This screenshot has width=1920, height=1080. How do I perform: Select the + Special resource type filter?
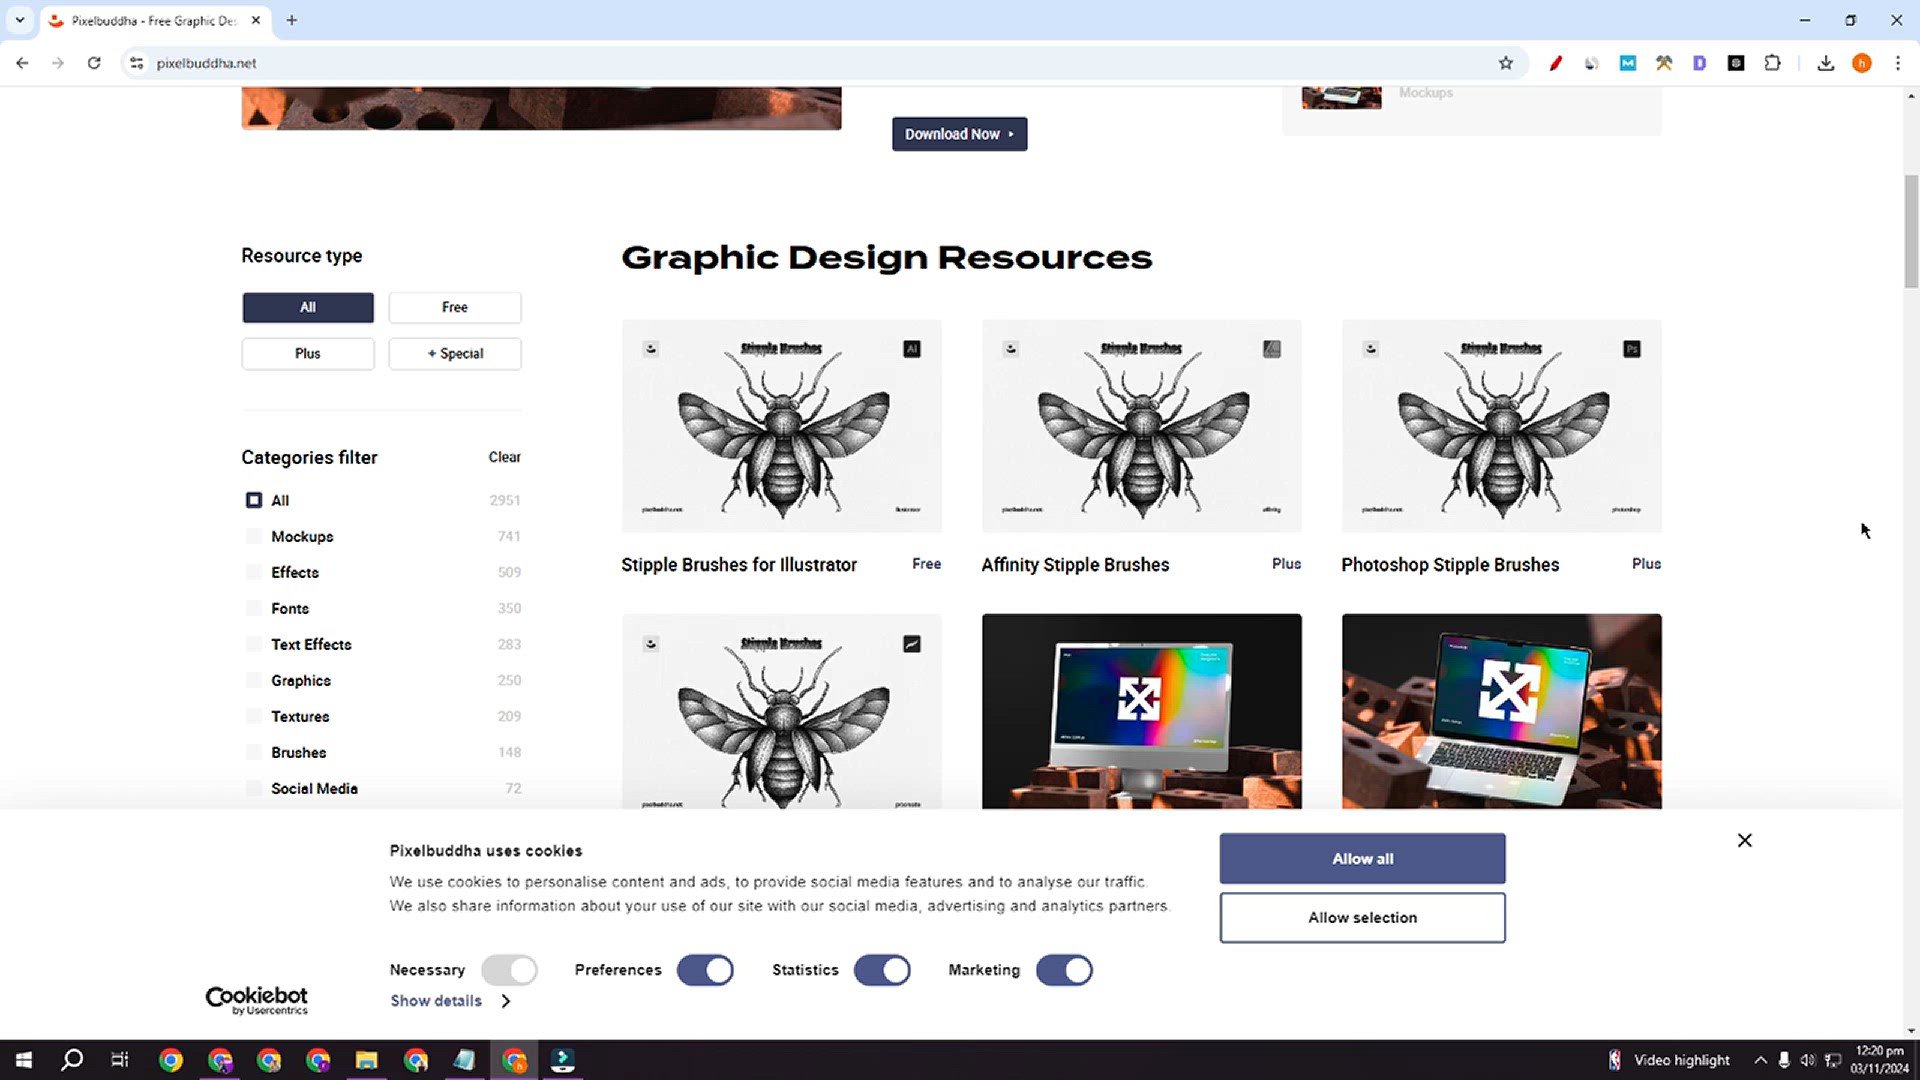[x=455, y=354]
